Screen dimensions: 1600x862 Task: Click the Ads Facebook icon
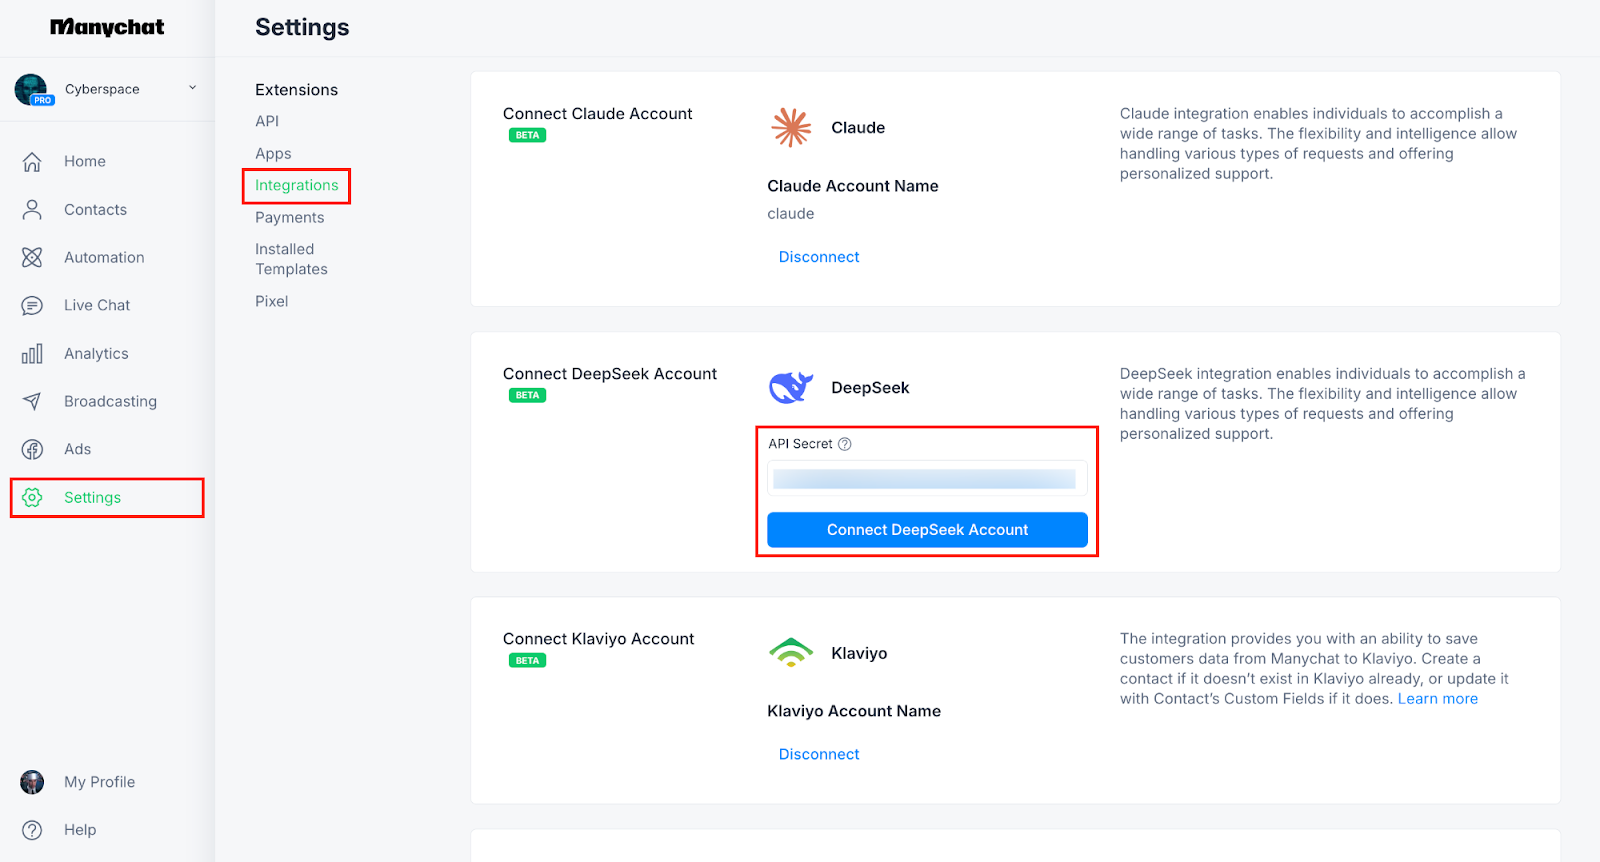[x=32, y=449]
